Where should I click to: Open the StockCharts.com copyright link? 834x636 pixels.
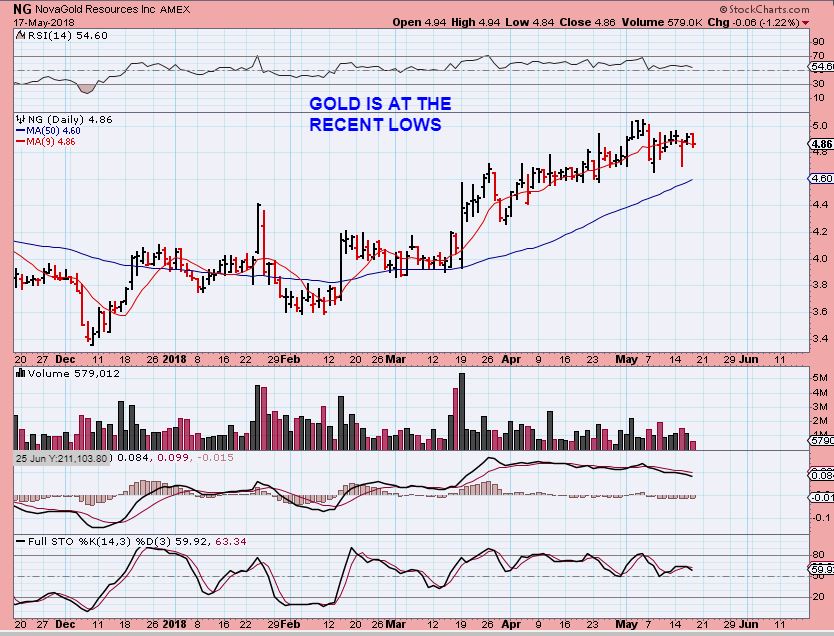point(764,9)
